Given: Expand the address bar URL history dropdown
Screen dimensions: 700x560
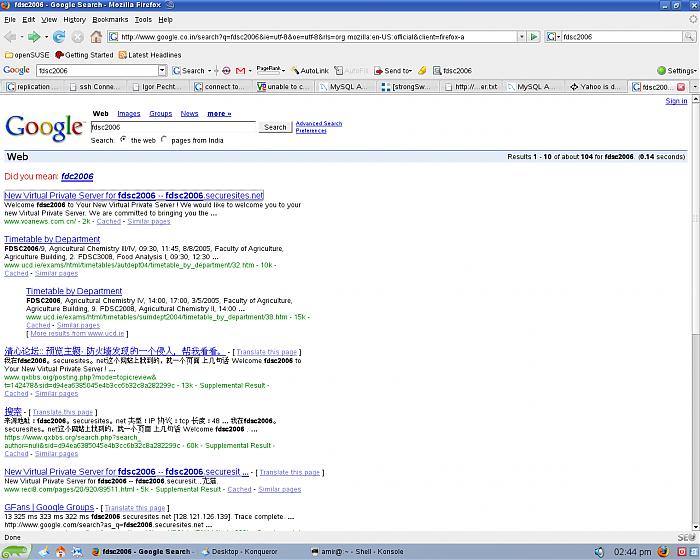Looking at the screenshot, I should tap(521, 37).
